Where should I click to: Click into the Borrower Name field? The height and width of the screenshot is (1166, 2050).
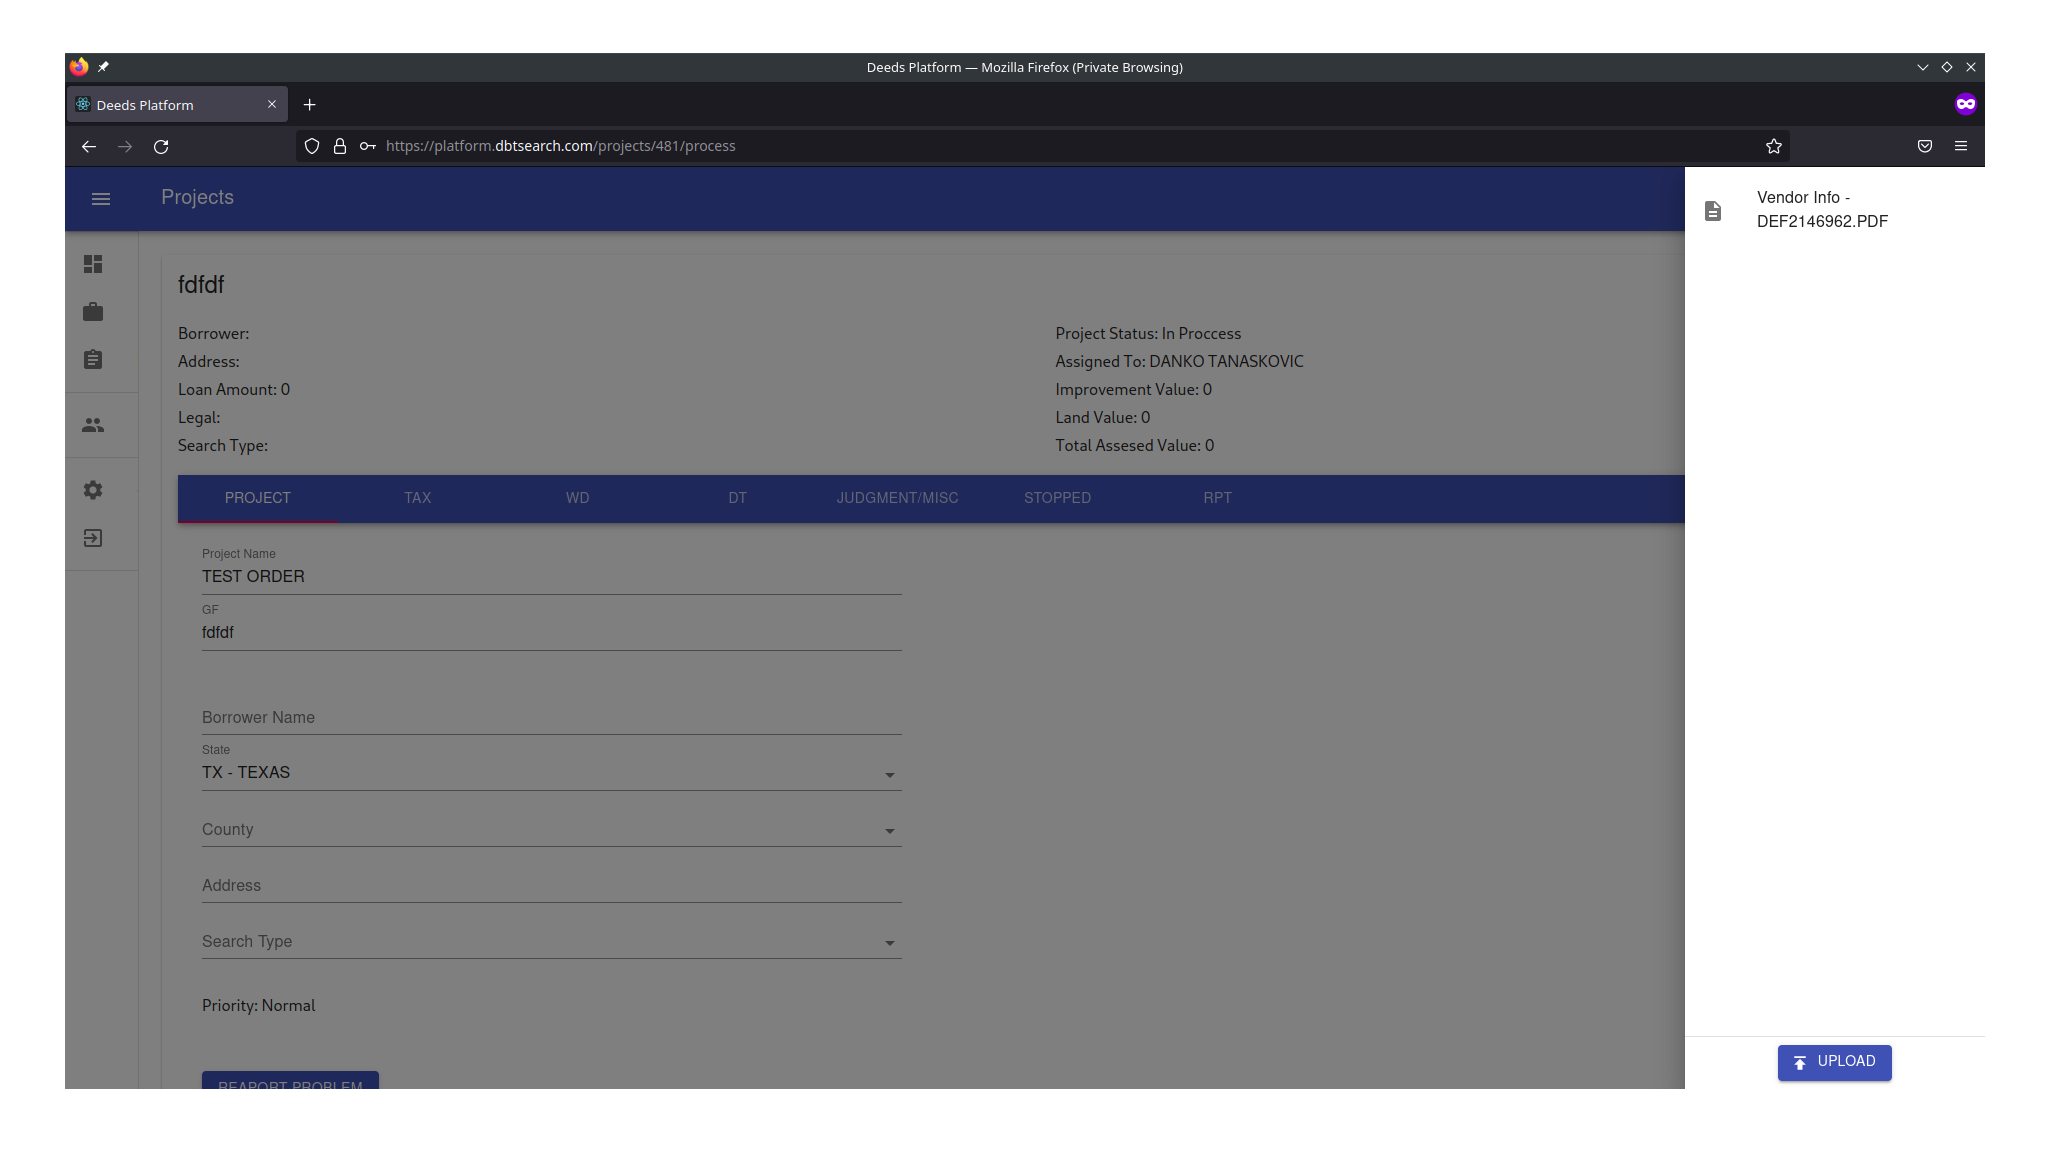(551, 718)
